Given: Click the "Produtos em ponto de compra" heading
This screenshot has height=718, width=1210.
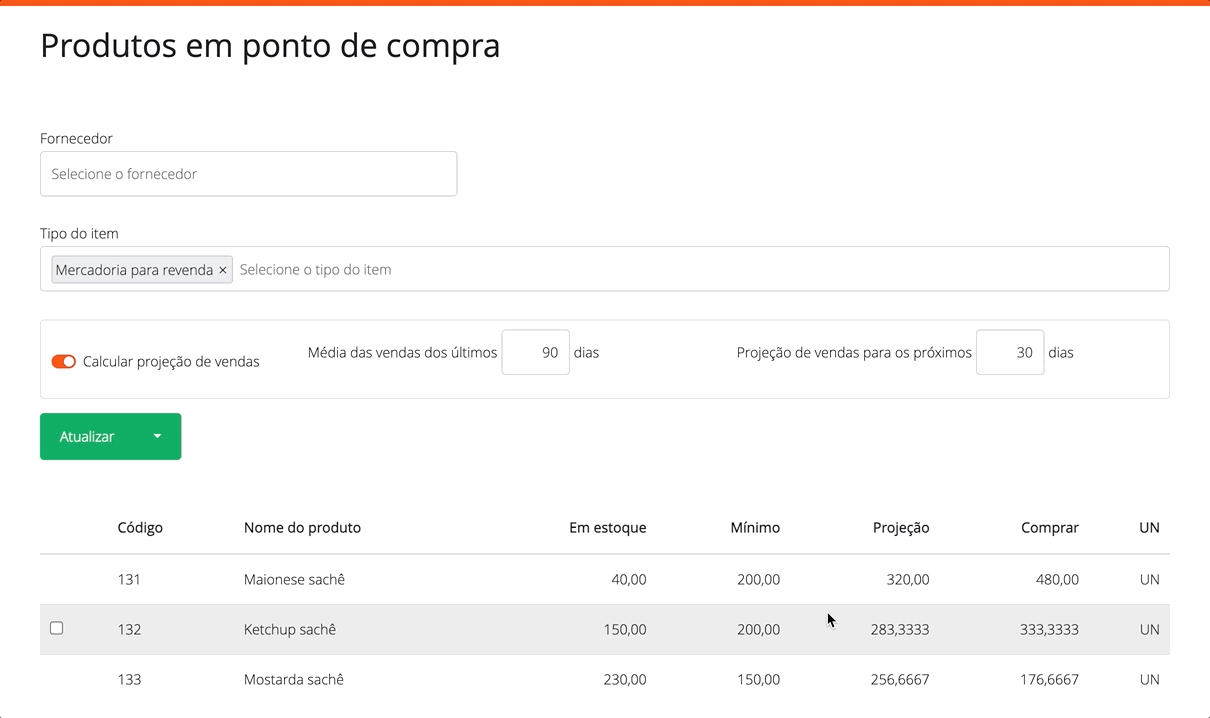Looking at the screenshot, I should [270, 45].
